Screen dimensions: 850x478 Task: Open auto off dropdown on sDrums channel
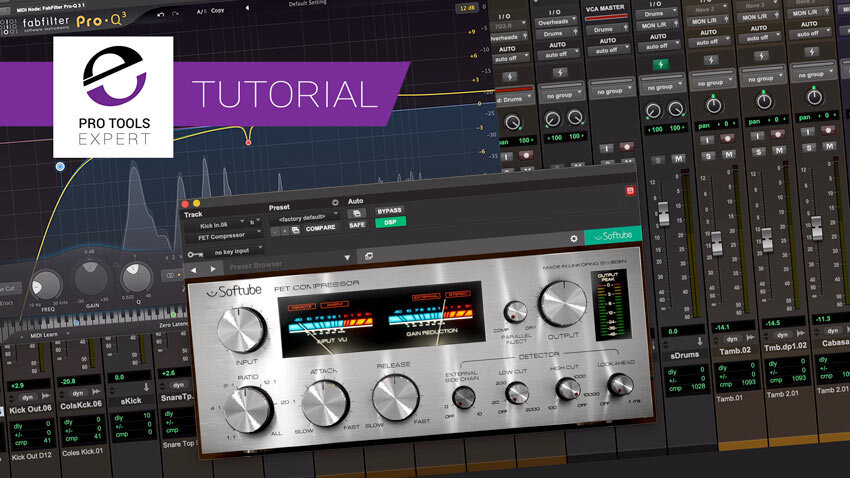click(x=660, y=47)
